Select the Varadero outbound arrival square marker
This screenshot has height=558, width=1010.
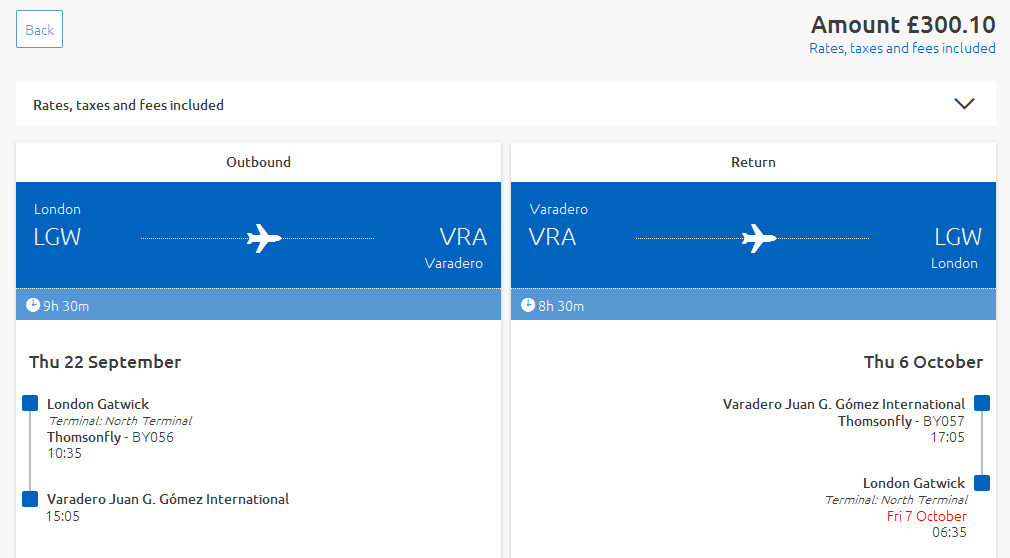30,499
